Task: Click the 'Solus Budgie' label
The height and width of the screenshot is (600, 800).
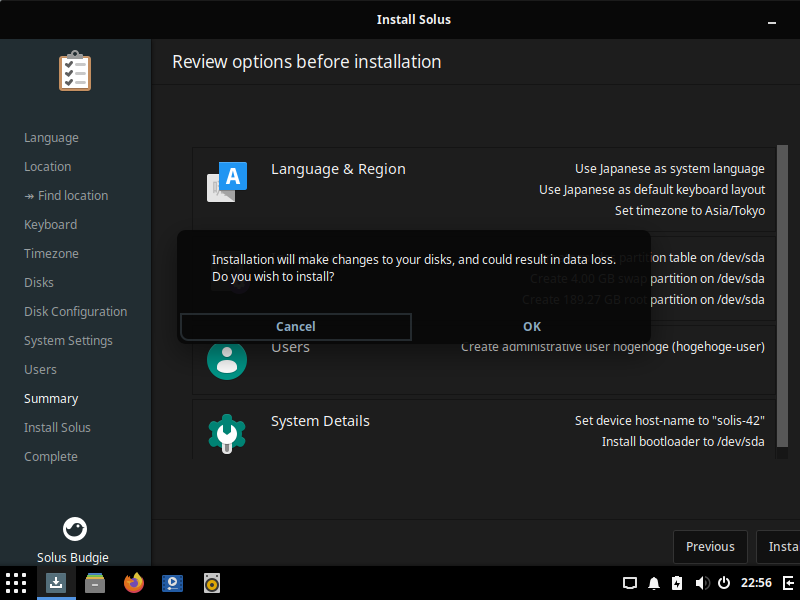Action: click(72, 558)
